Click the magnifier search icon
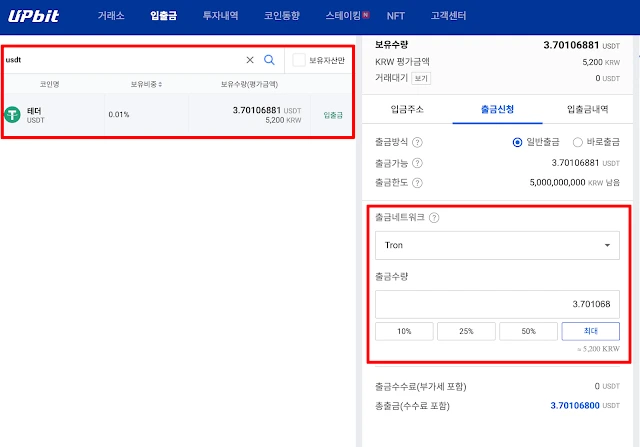 [269, 60]
